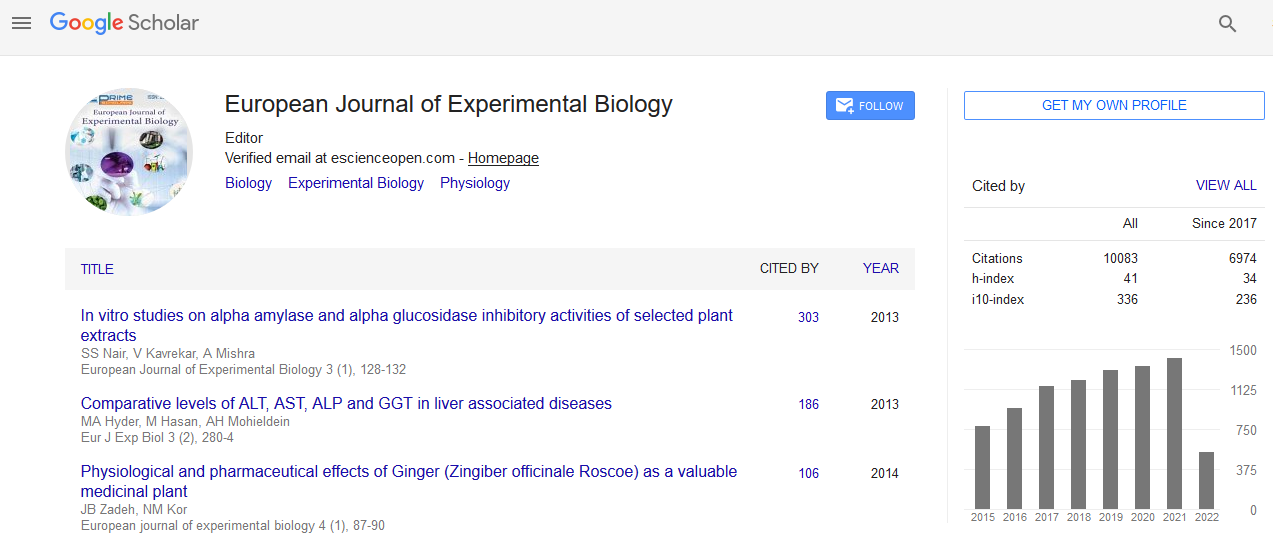The width and height of the screenshot is (1273, 541).
Task: Sort articles by Year column header
Action: pos(880,268)
